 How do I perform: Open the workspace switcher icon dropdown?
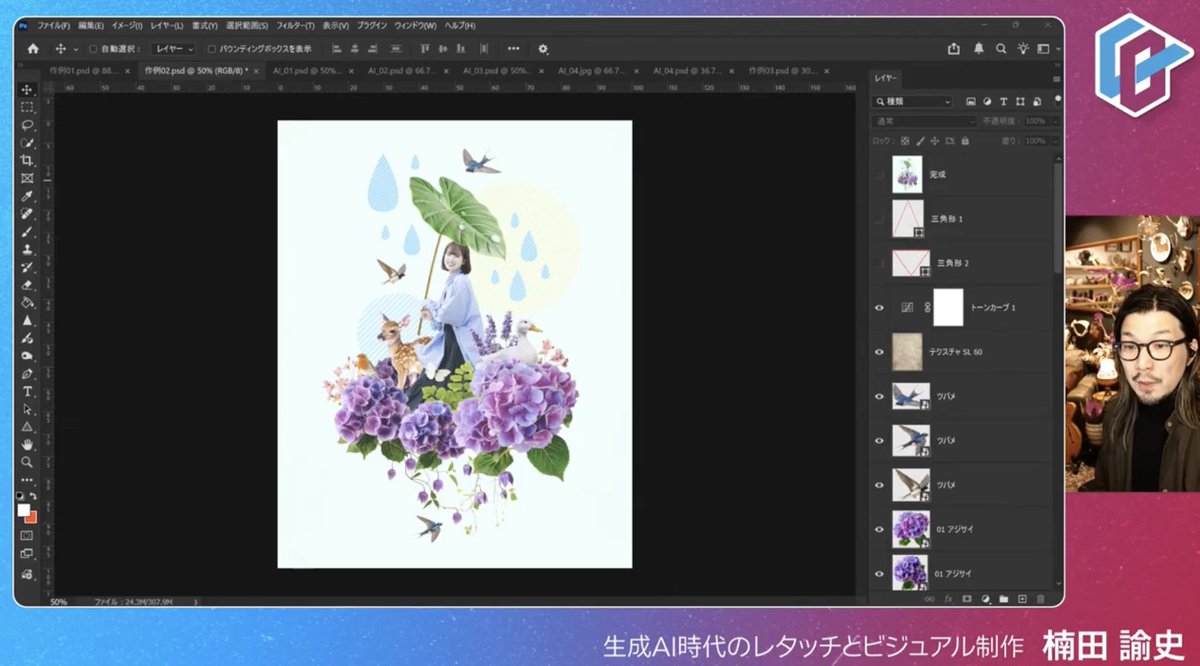pyautogui.click(x=1046, y=48)
